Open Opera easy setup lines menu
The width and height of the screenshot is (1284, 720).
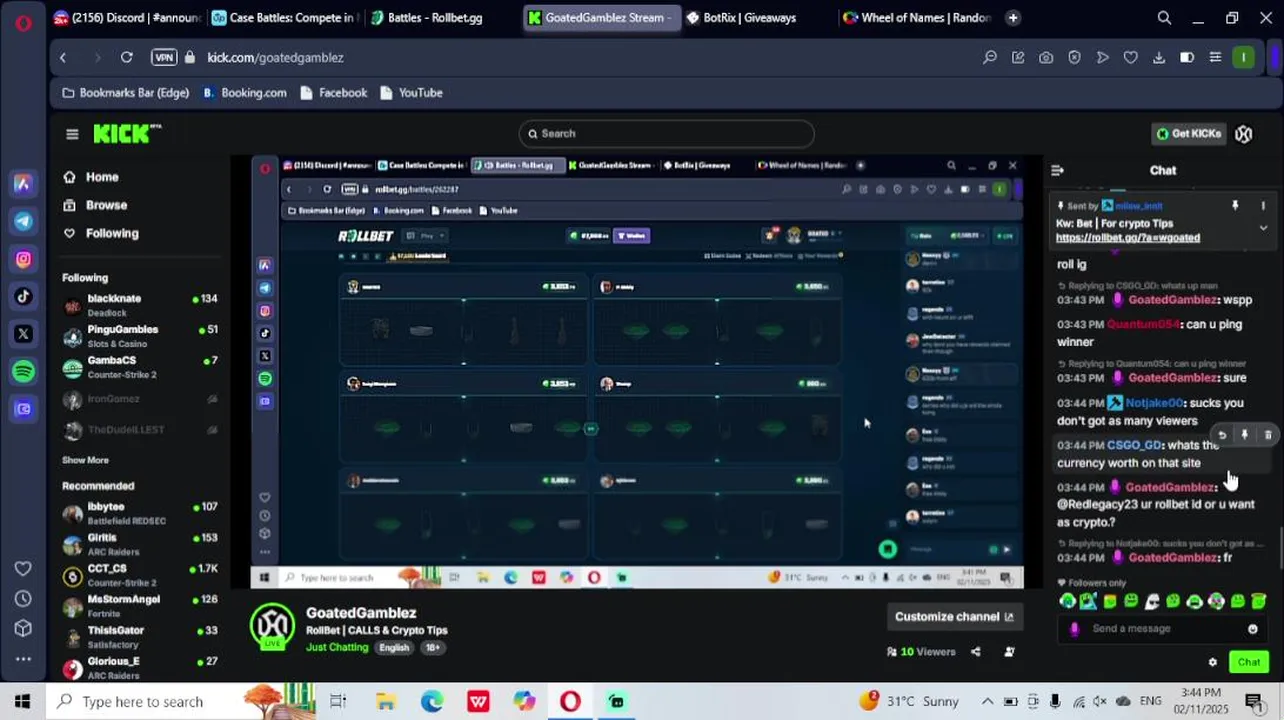tap(1215, 57)
